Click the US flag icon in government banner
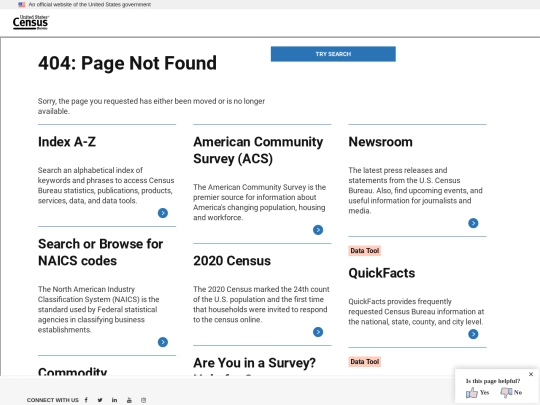Screen dimensions: 540x405 point(22,4)
